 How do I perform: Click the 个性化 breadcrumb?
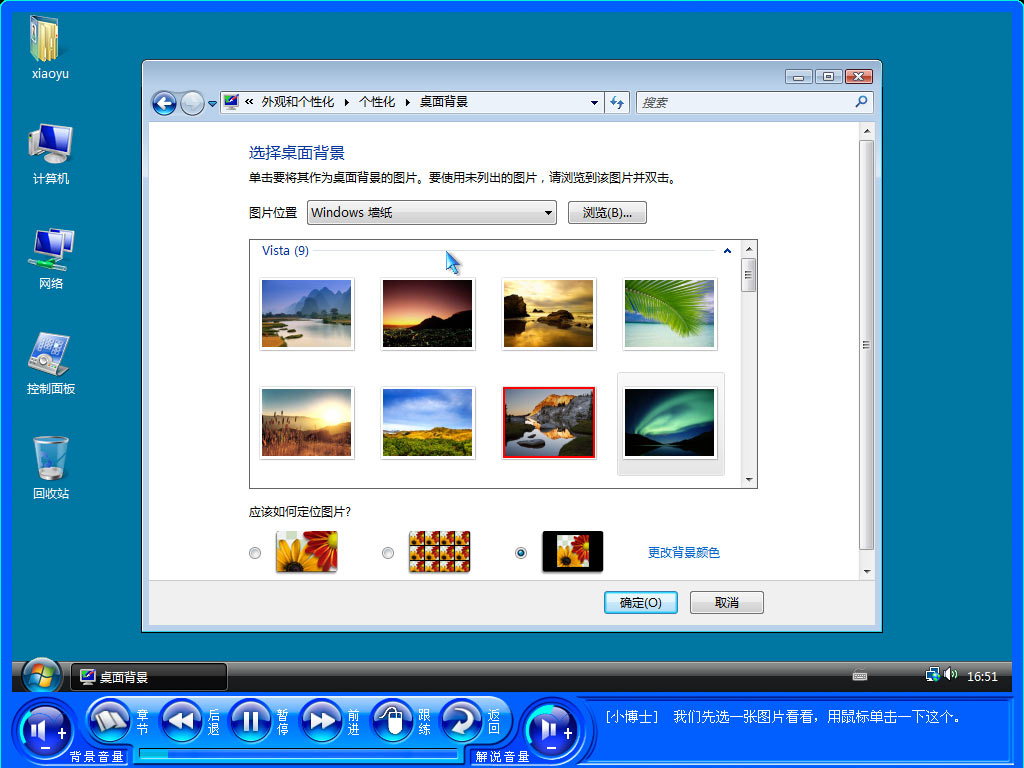coord(377,102)
